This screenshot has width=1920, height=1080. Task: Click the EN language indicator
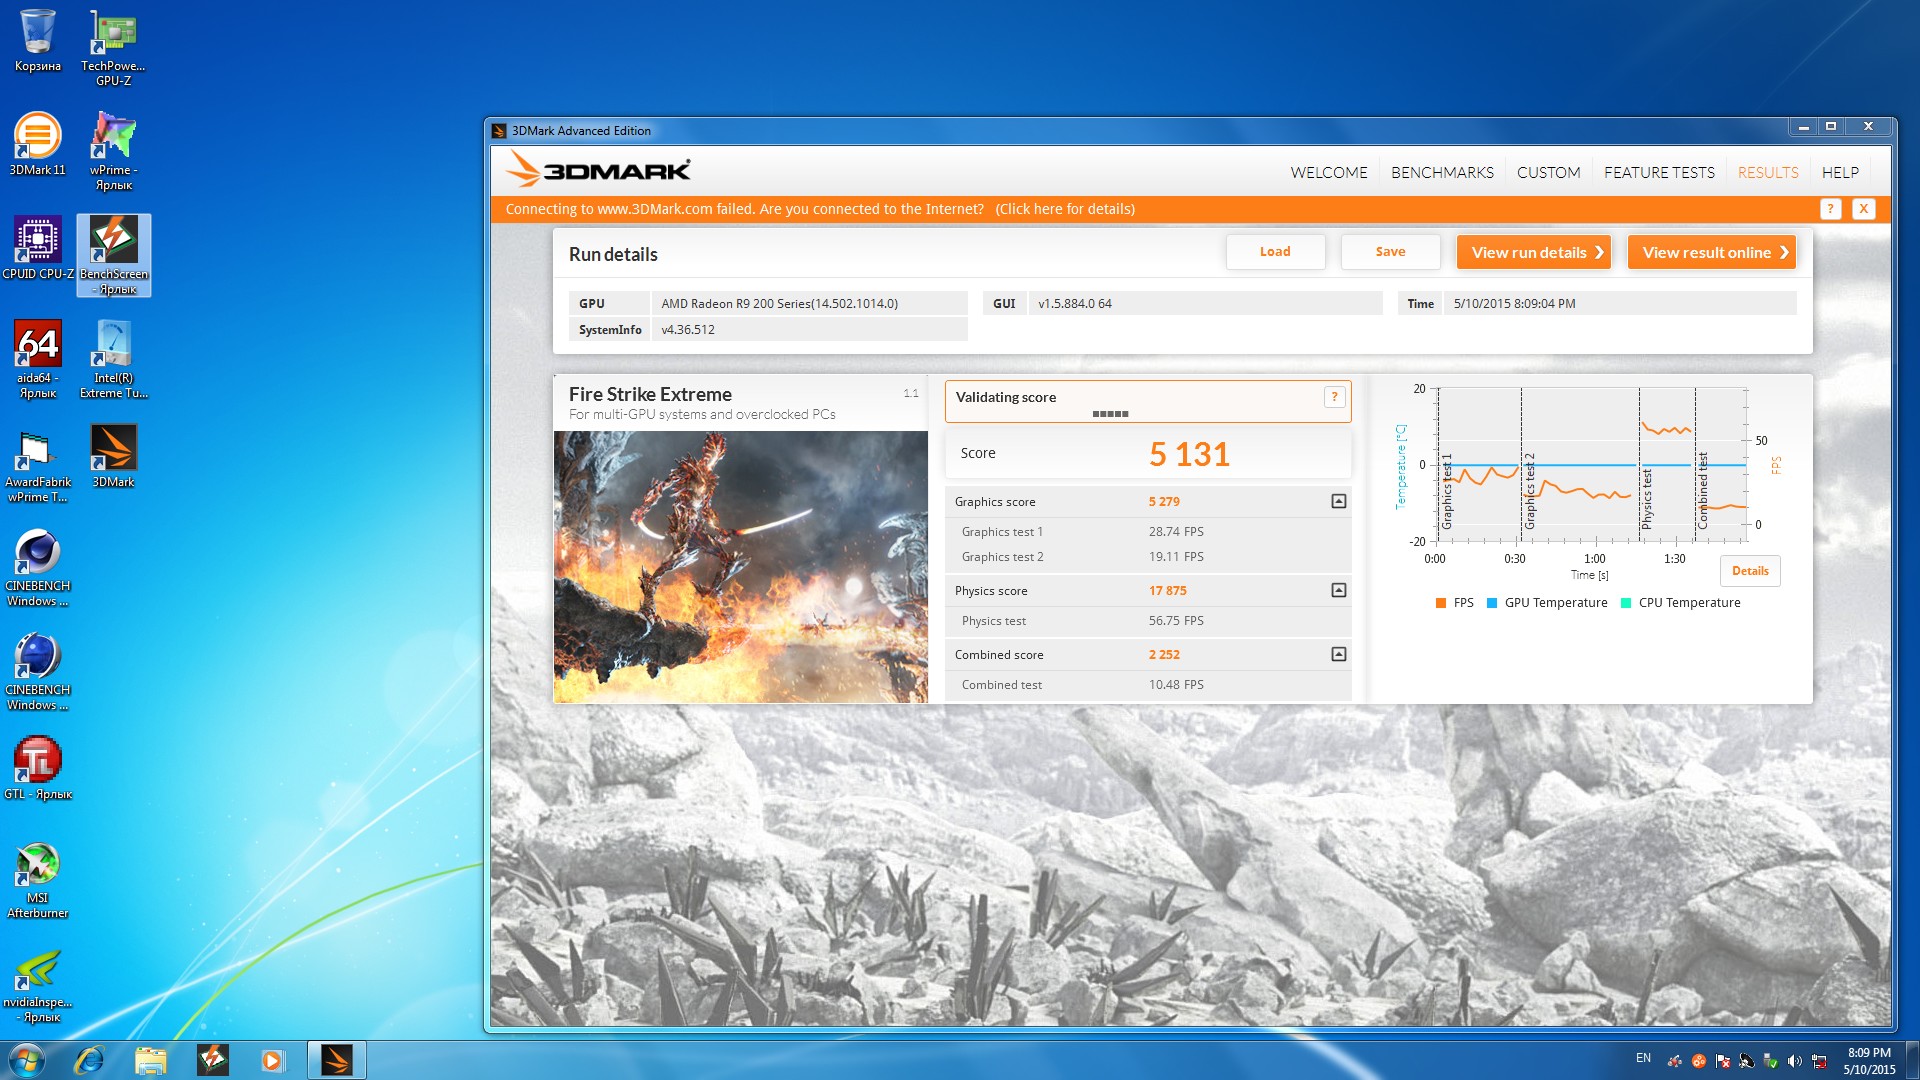point(1643,1058)
